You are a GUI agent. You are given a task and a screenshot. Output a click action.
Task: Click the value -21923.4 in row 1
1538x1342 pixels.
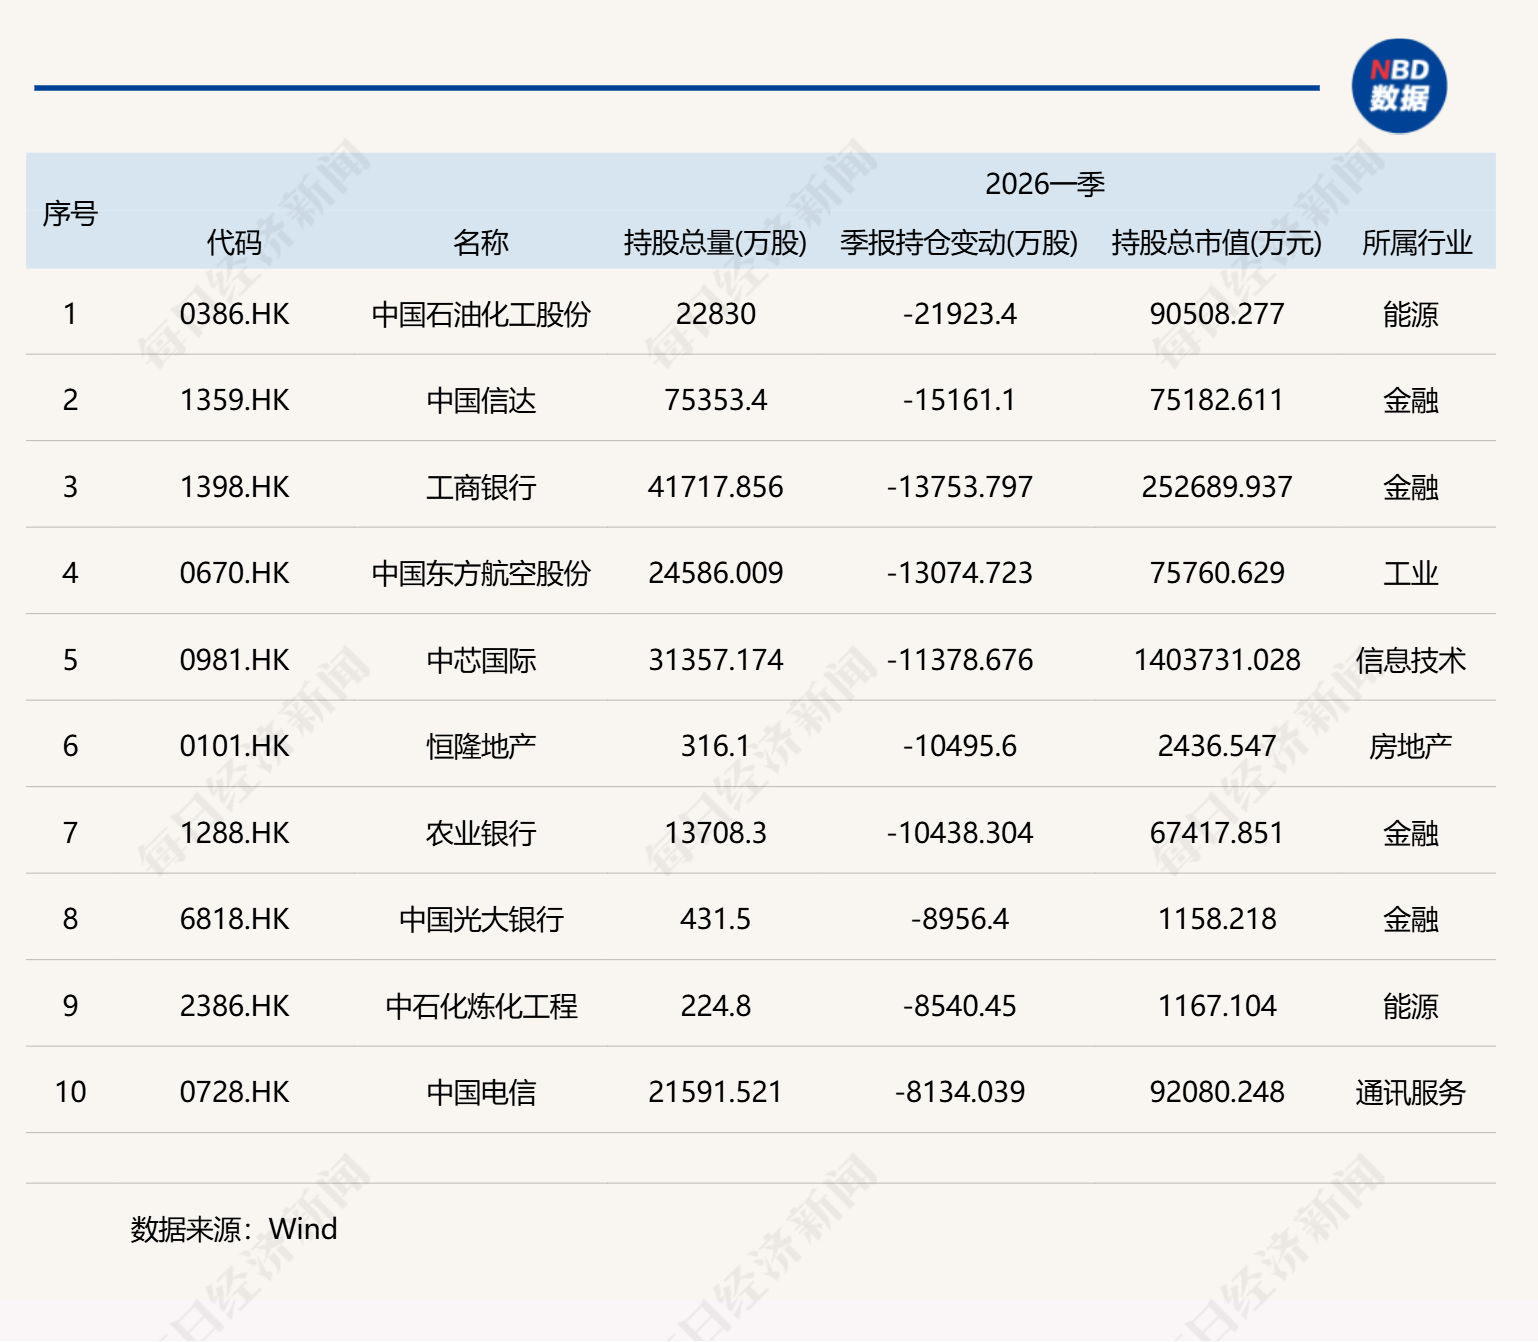[x=958, y=314]
